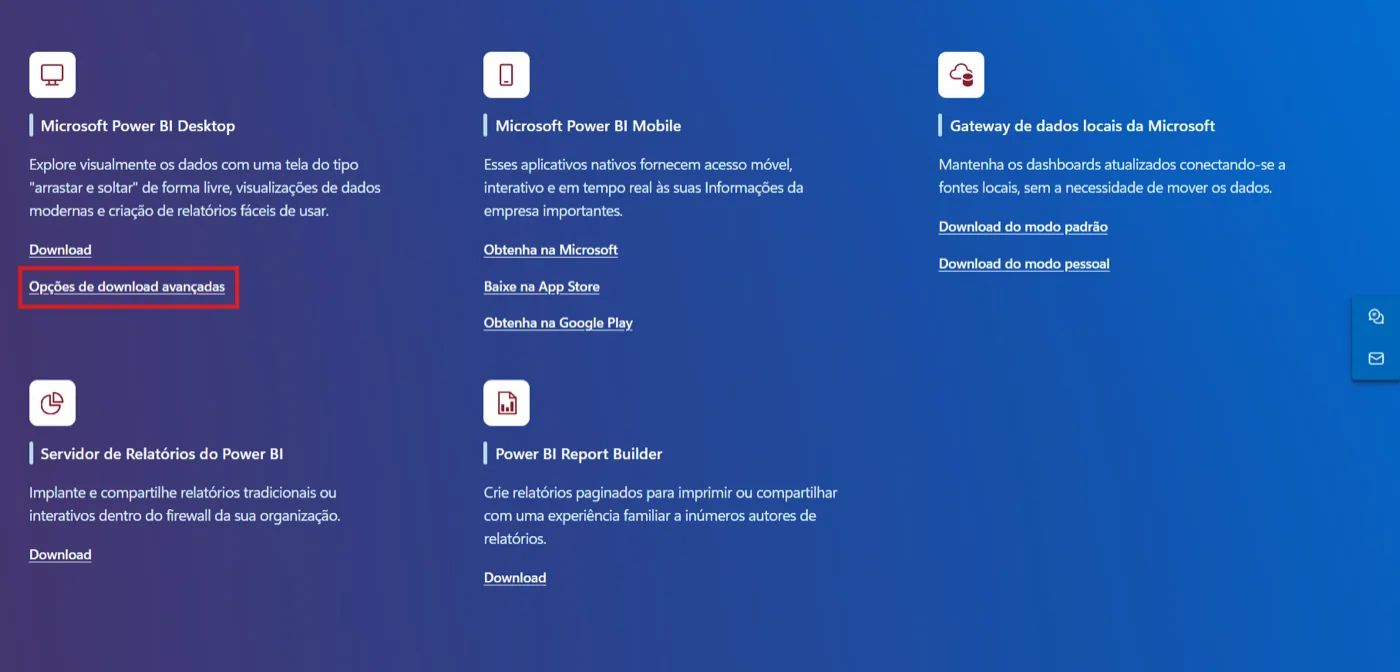Click the description starting 'Crie relatórios paginados'
The height and width of the screenshot is (672, 1400).
coord(661,516)
